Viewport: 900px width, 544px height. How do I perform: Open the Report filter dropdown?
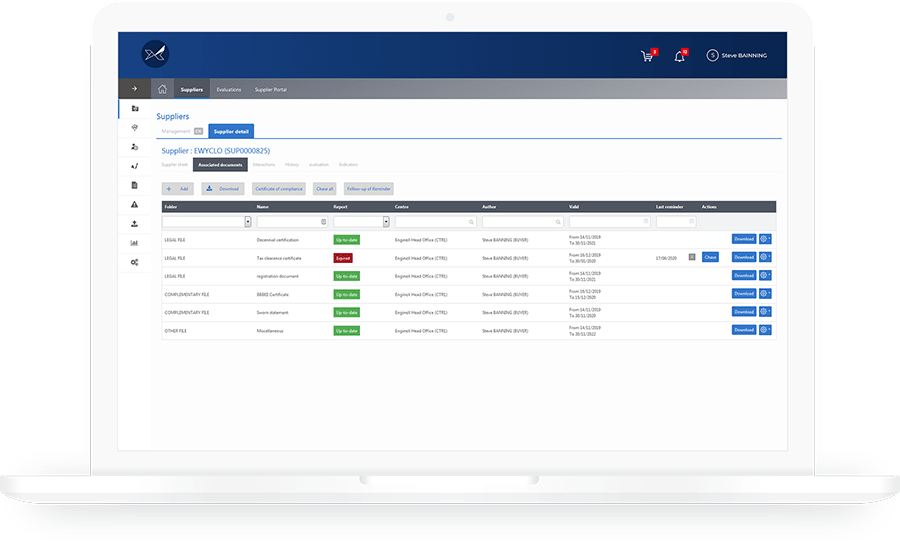[386, 222]
